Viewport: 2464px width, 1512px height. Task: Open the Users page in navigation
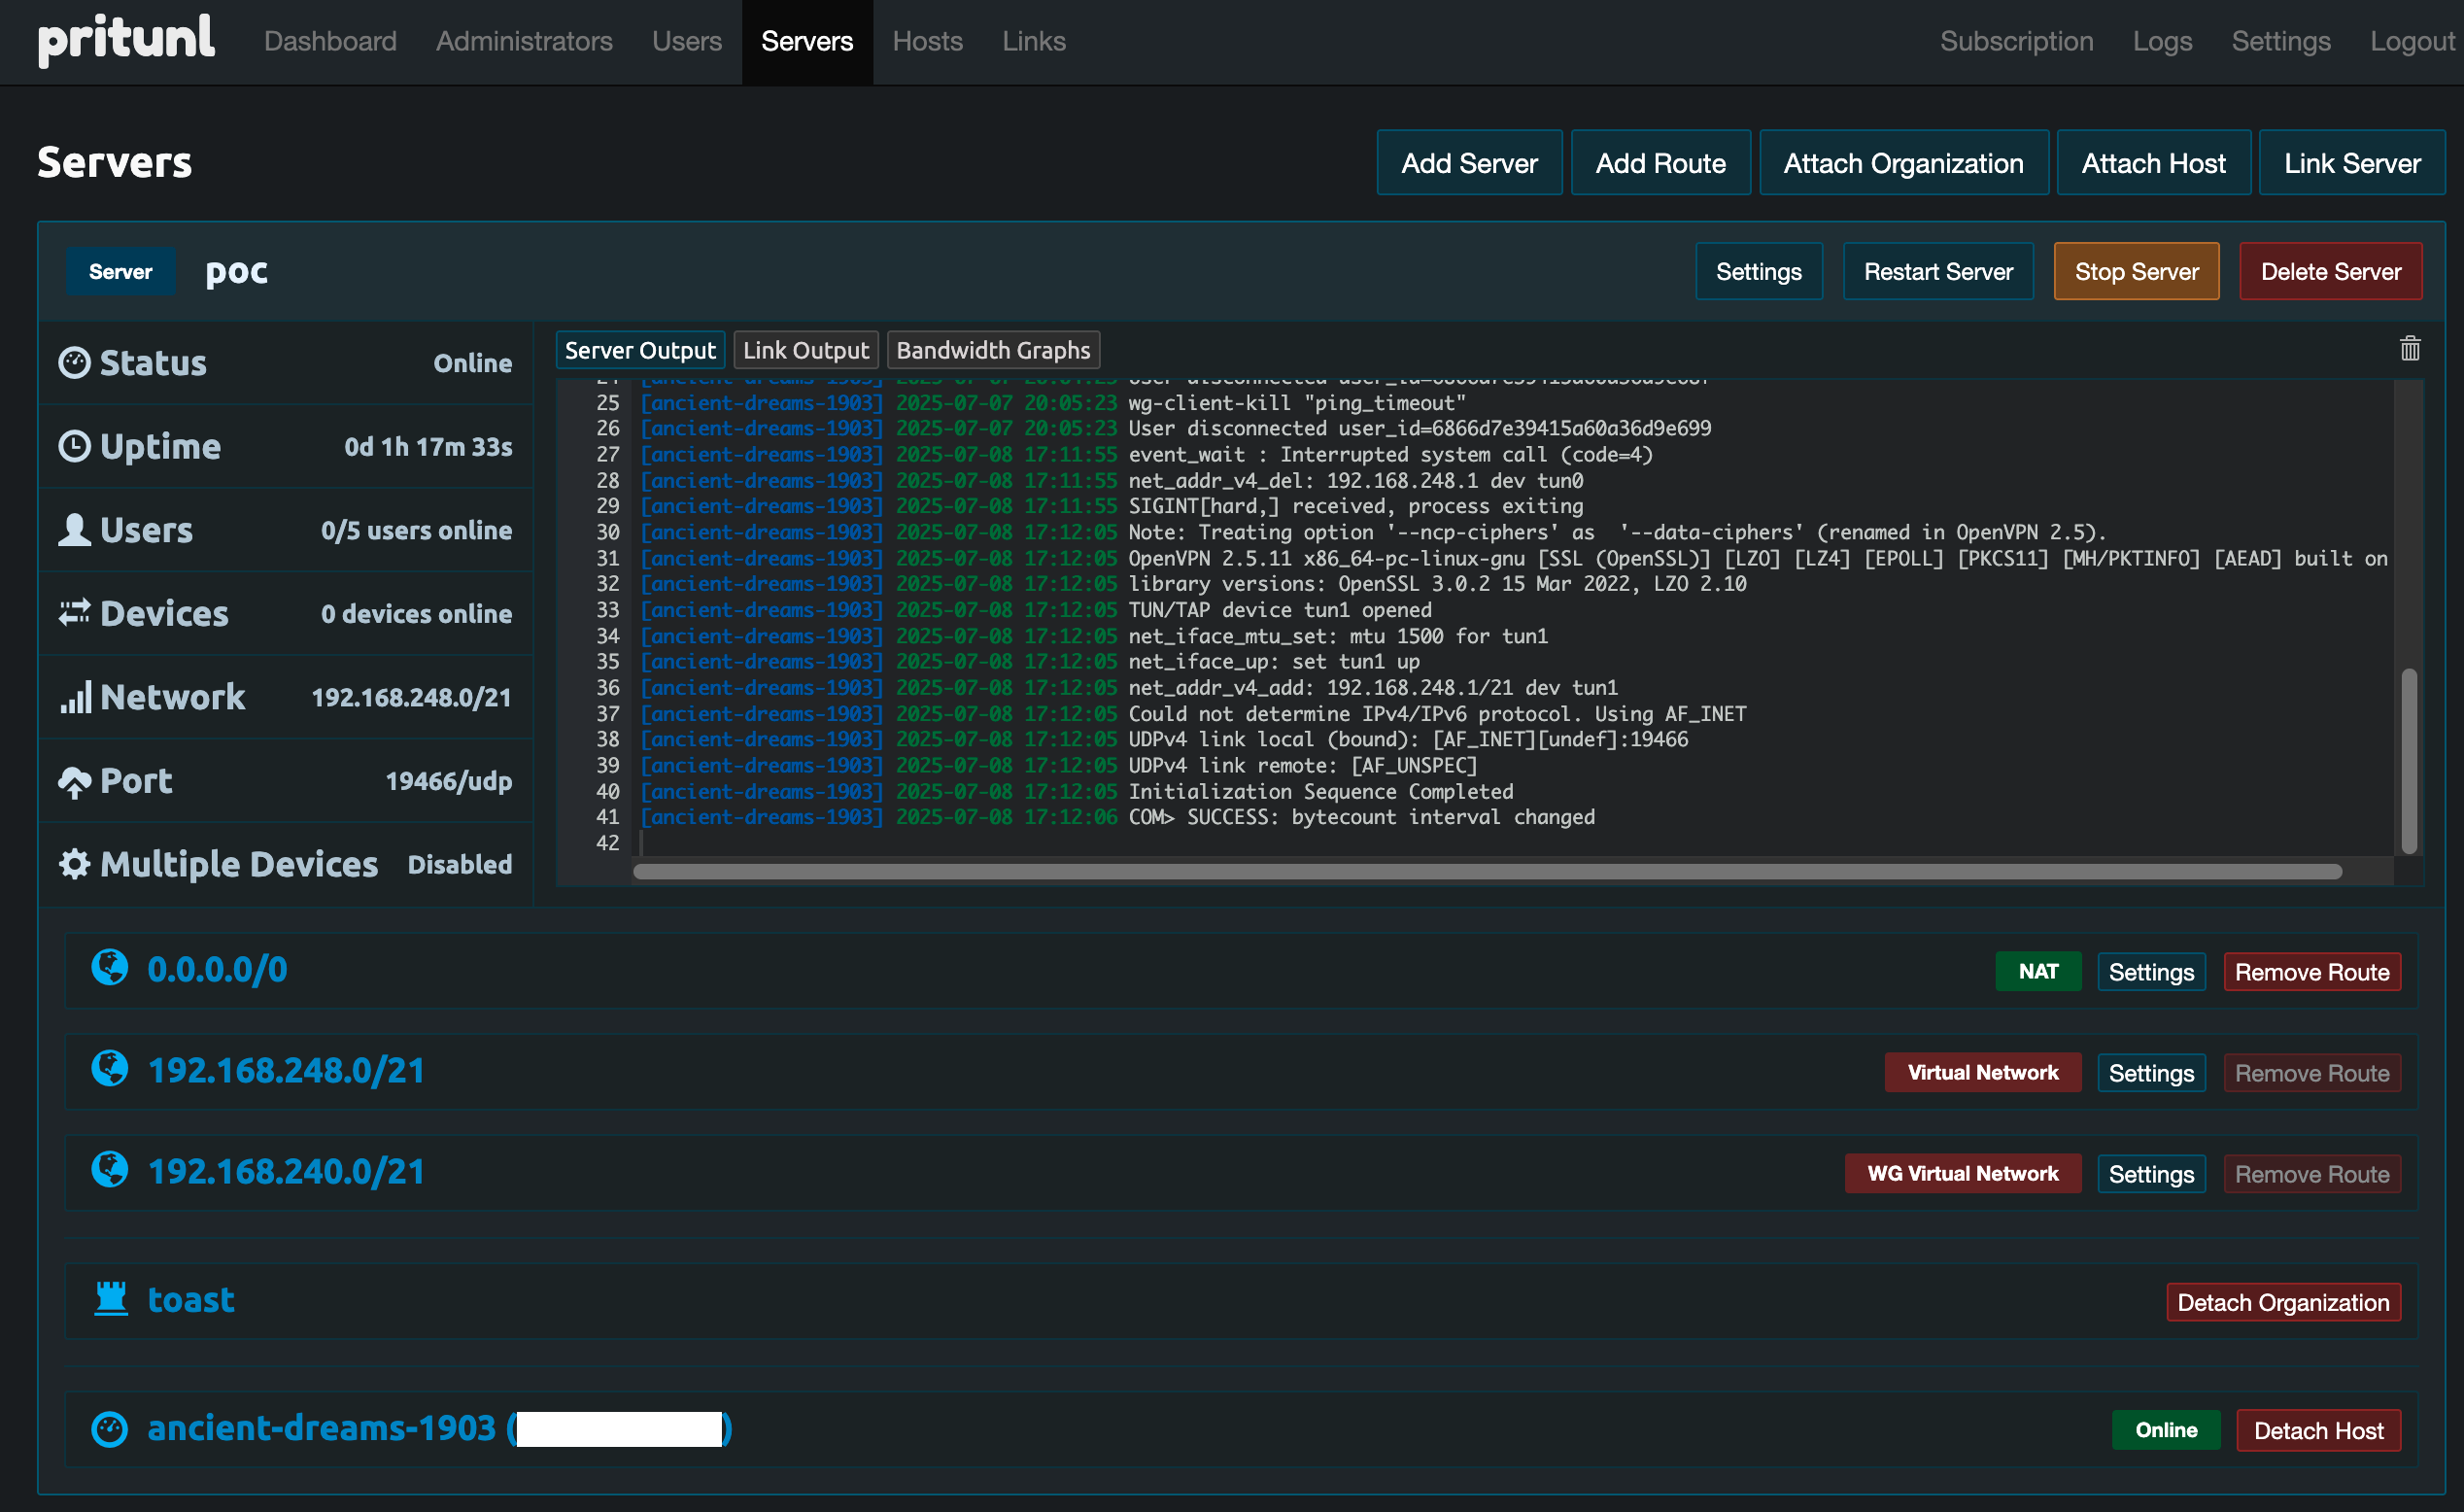(x=686, y=41)
